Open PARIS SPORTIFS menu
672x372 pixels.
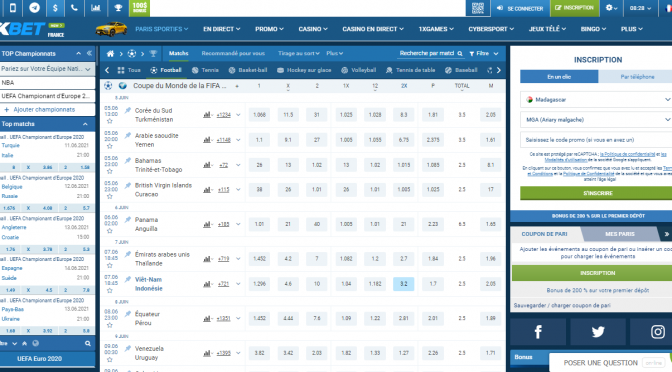tap(162, 29)
